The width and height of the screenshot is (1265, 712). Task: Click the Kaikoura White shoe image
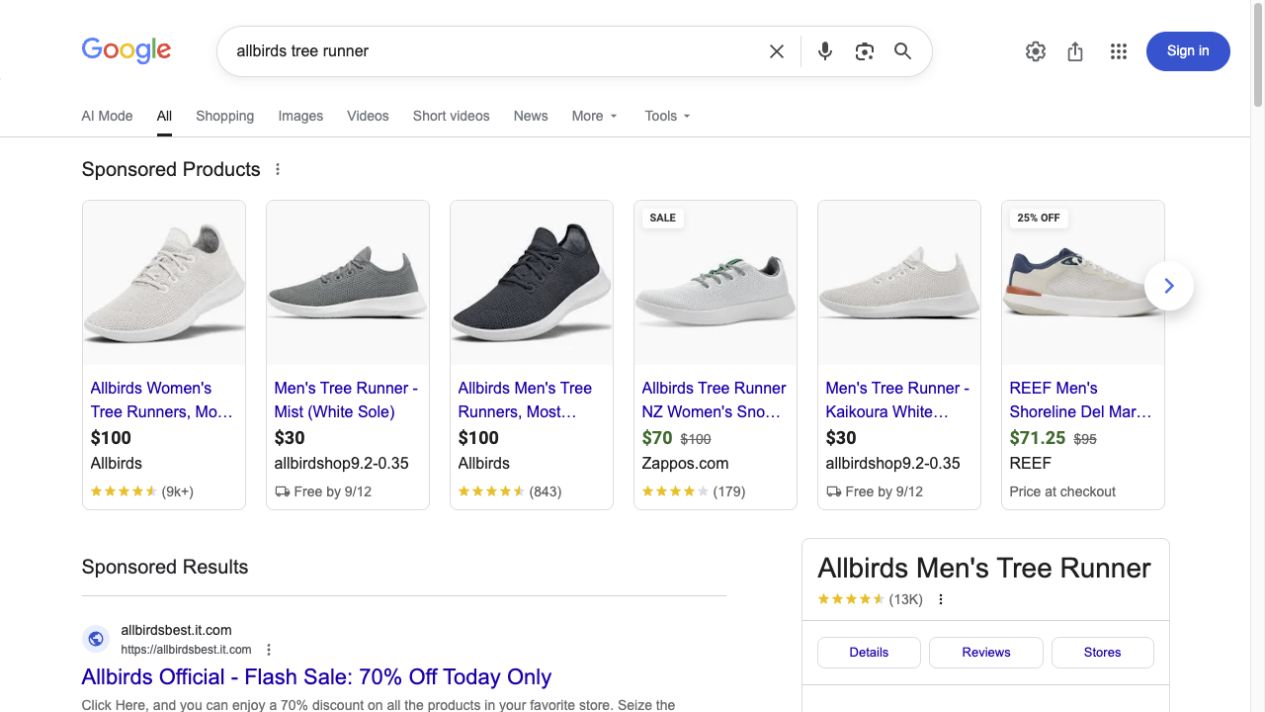click(x=899, y=283)
